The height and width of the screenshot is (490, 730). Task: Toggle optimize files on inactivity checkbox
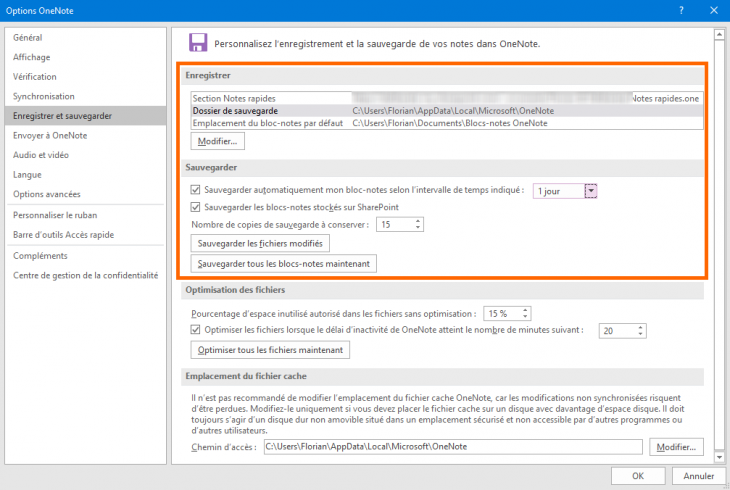[196, 330]
